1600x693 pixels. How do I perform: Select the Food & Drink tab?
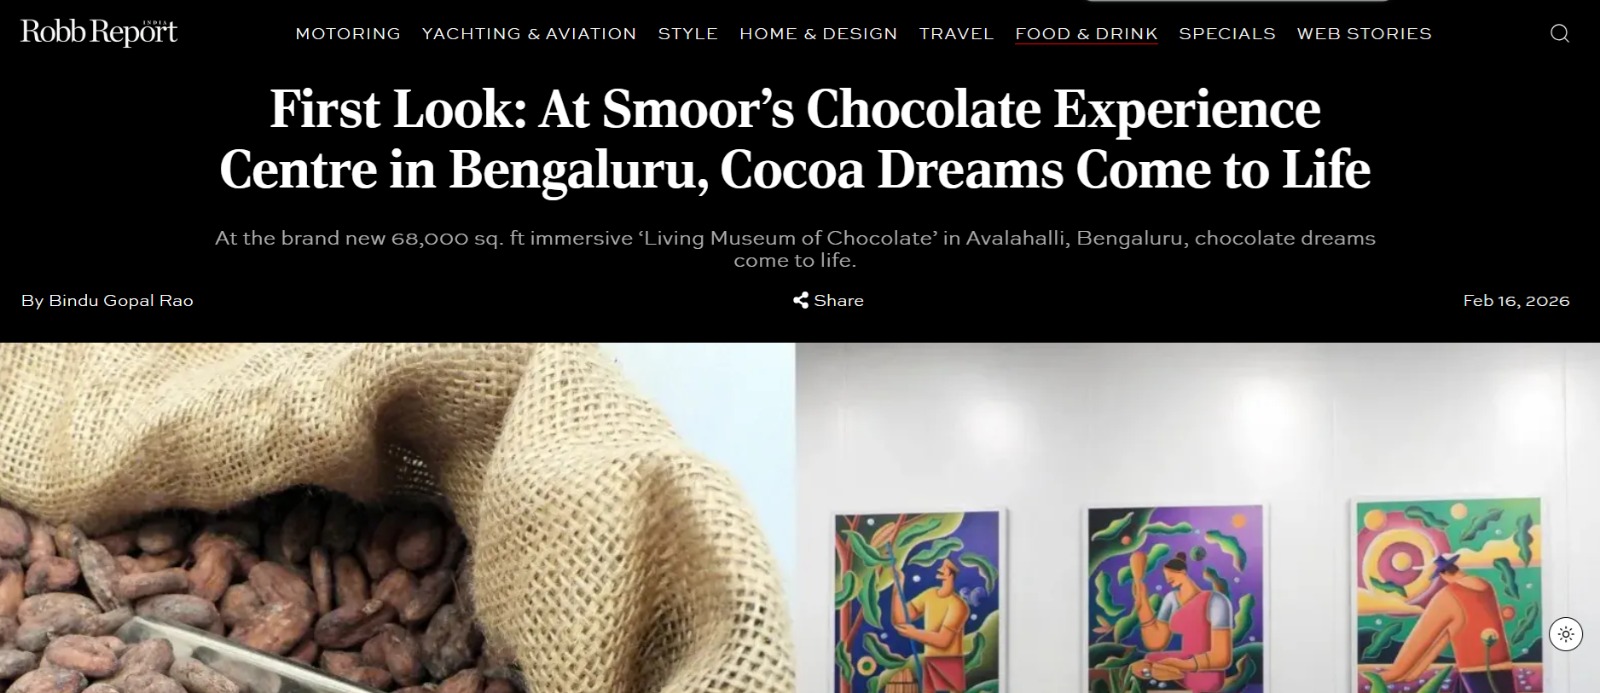pyautogui.click(x=1086, y=34)
